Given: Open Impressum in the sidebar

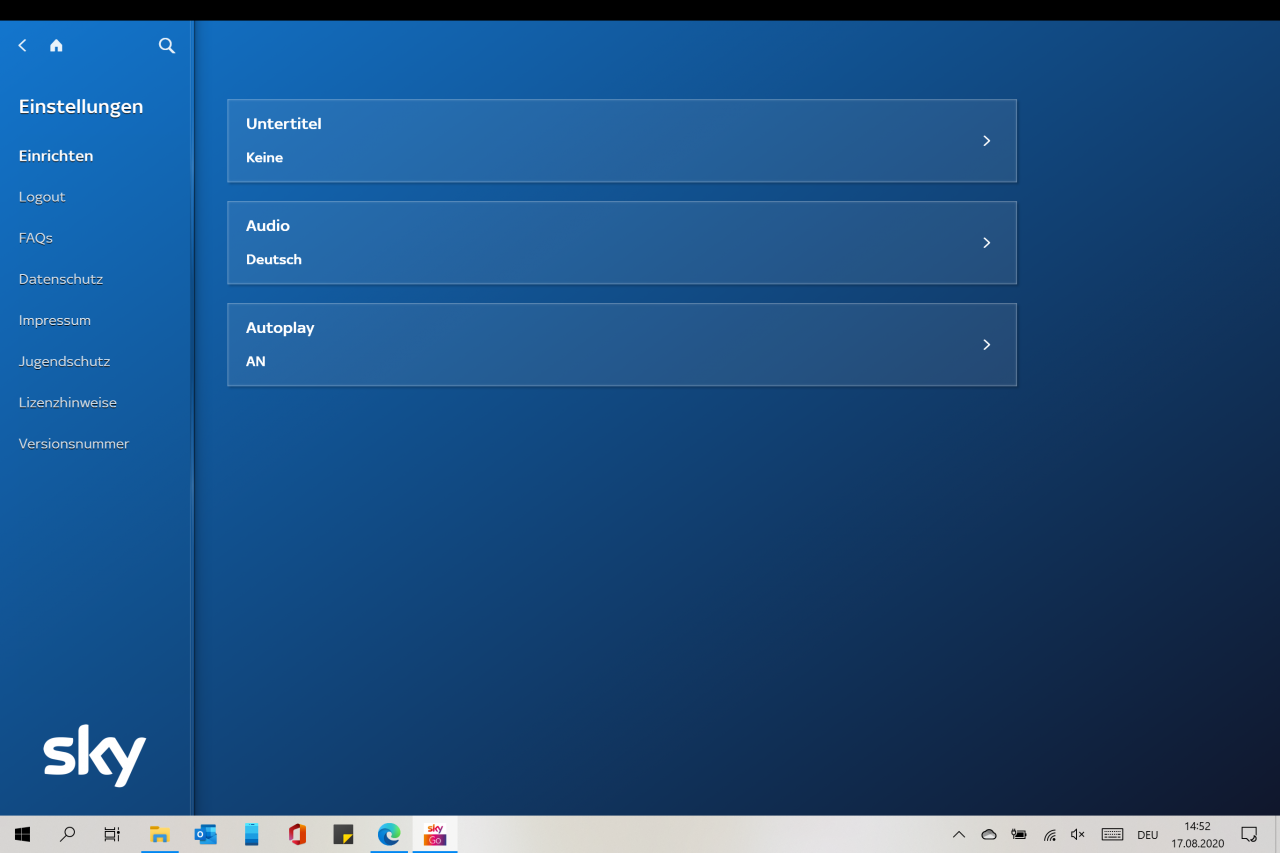Looking at the screenshot, I should 55,320.
